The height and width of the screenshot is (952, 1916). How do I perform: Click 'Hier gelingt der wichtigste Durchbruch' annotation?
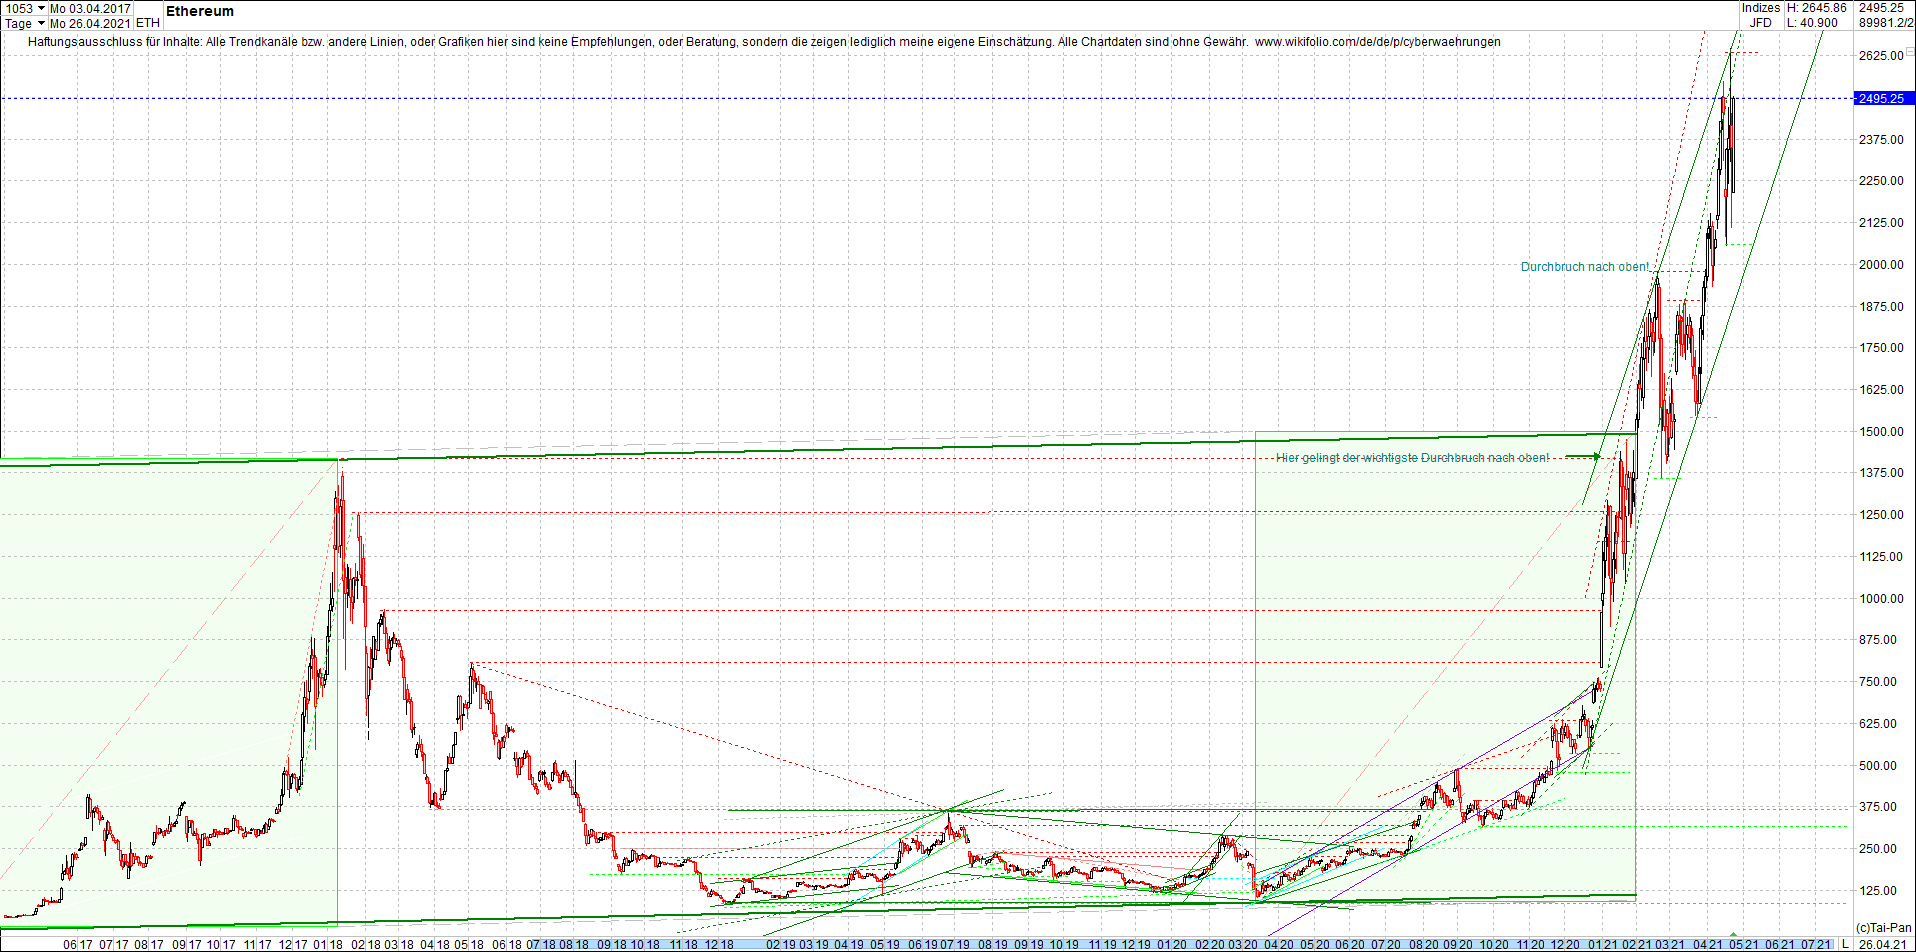[x=1413, y=458]
